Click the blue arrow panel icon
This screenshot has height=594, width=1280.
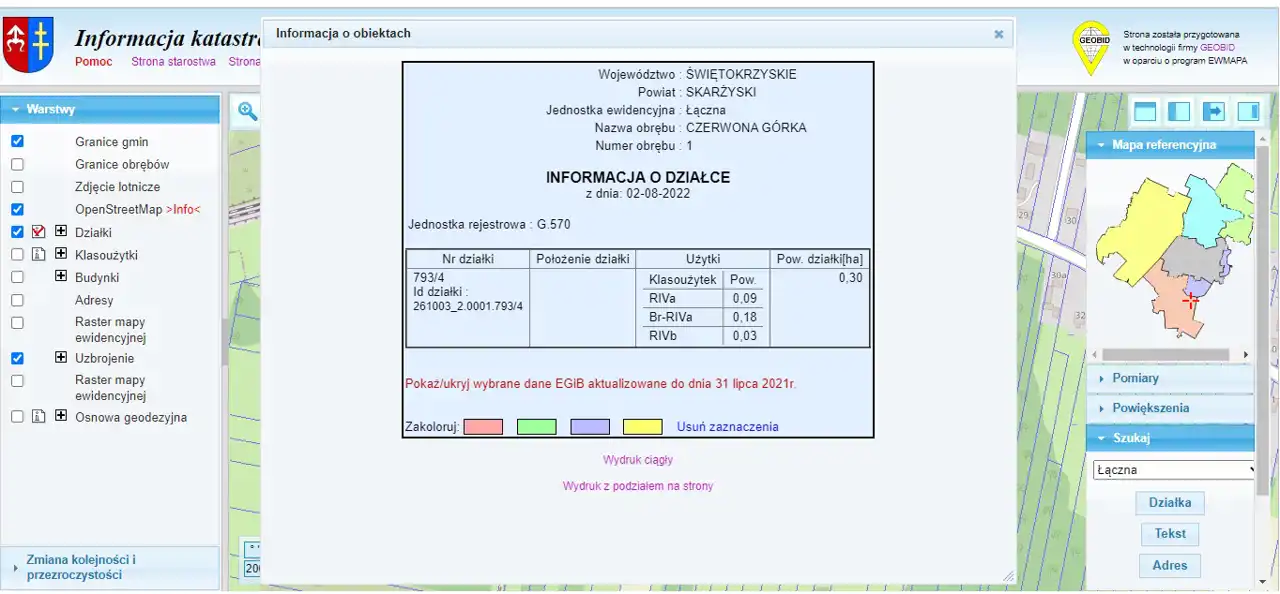[1214, 111]
